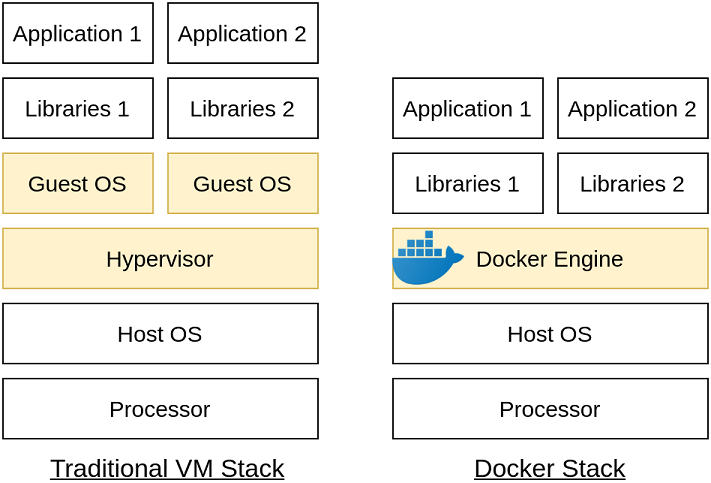Click Libraries 2 in the VM stack

pyautogui.click(x=242, y=108)
